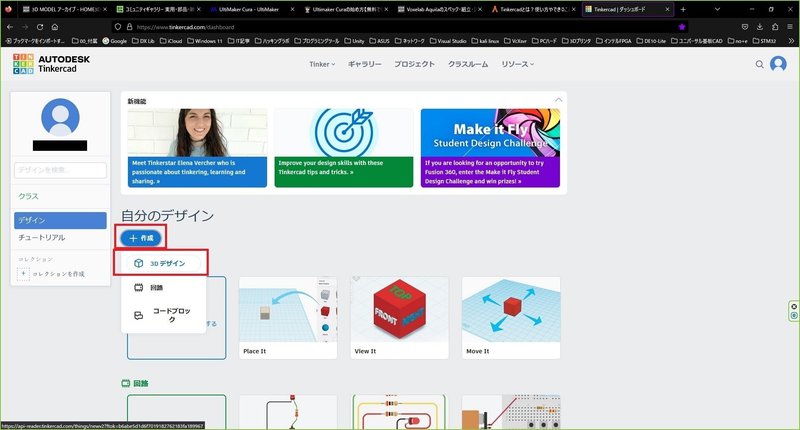
Task: Click the browser home icon
Action: [x=55, y=27]
